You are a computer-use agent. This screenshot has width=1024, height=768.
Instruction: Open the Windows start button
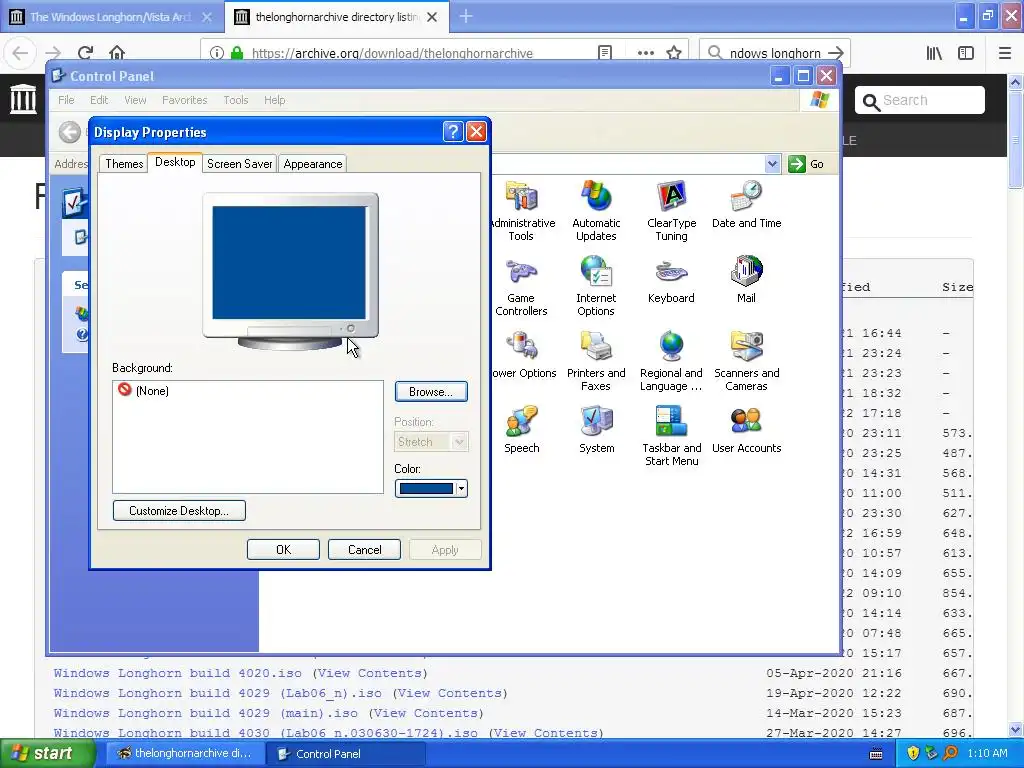[x=47, y=754]
